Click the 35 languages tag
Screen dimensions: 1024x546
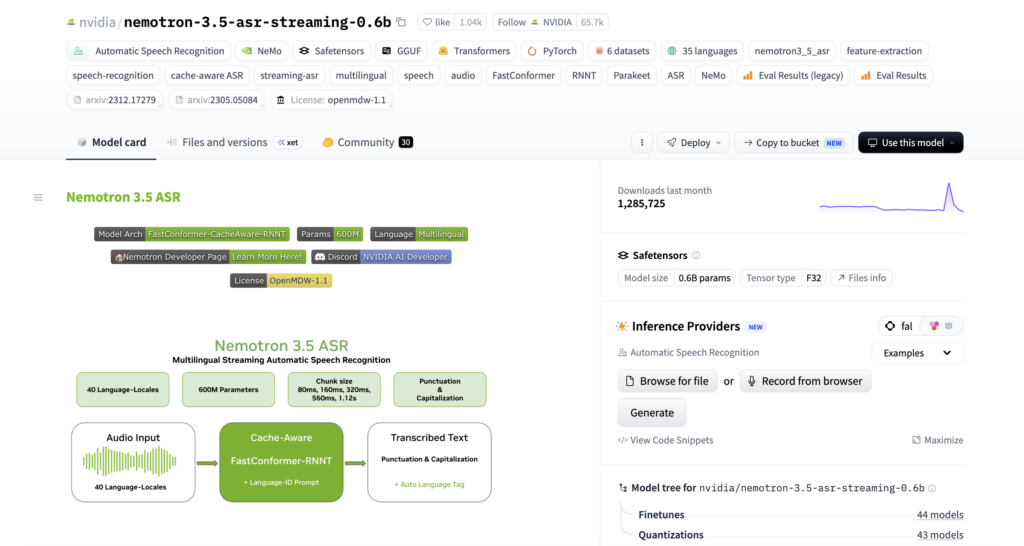pyautogui.click(x=702, y=51)
